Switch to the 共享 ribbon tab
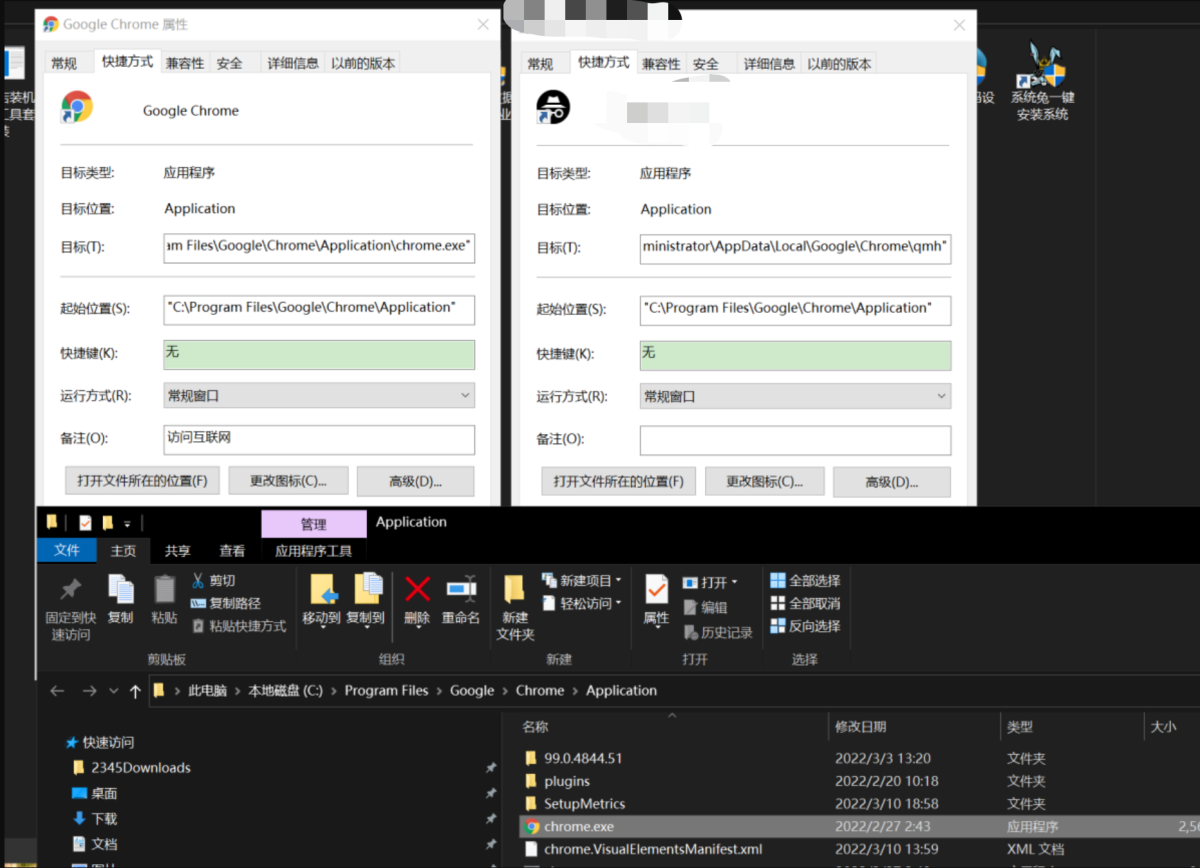This screenshot has height=868, width=1200. click(x=178, y=550)
